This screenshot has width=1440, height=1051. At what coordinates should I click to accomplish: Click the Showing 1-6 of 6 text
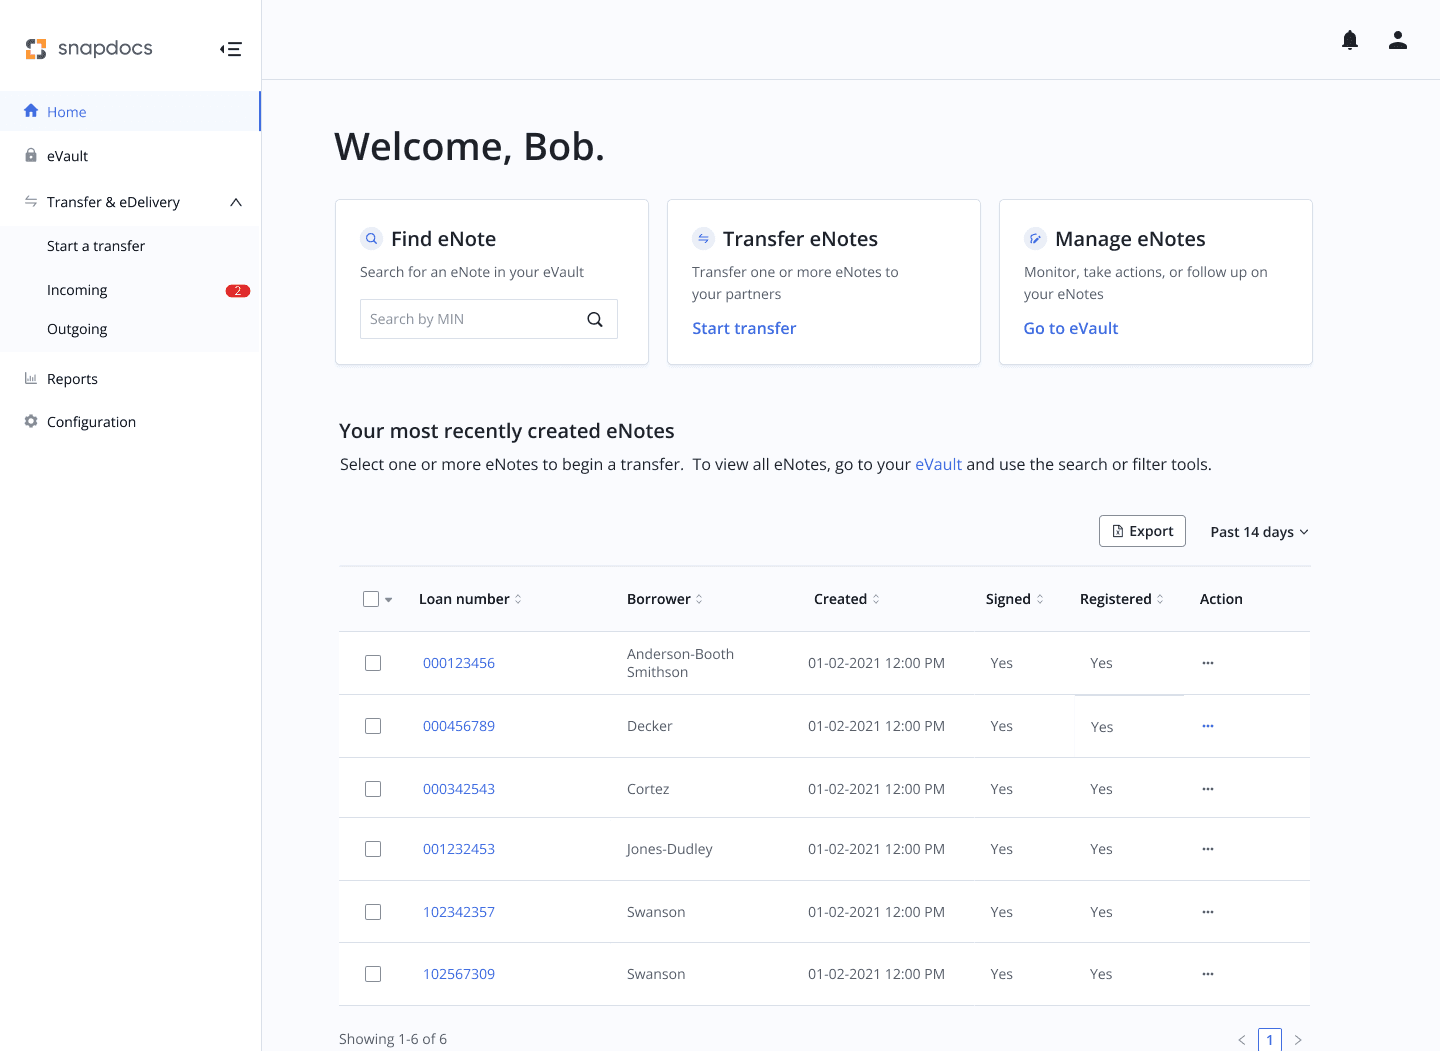[393, 1039]
